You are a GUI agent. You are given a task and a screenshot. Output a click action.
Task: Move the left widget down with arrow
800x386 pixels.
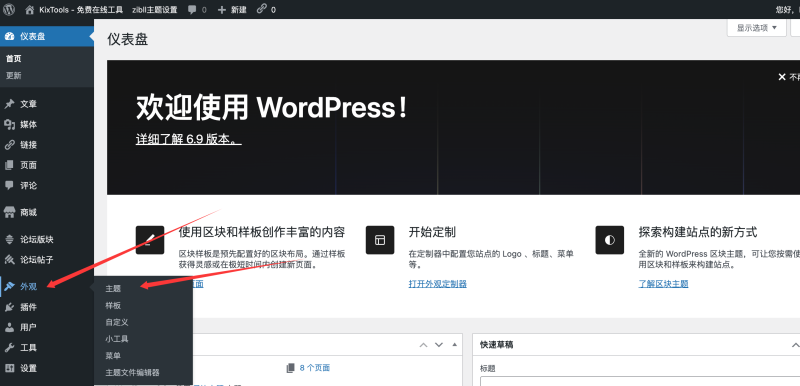[439, 345]
